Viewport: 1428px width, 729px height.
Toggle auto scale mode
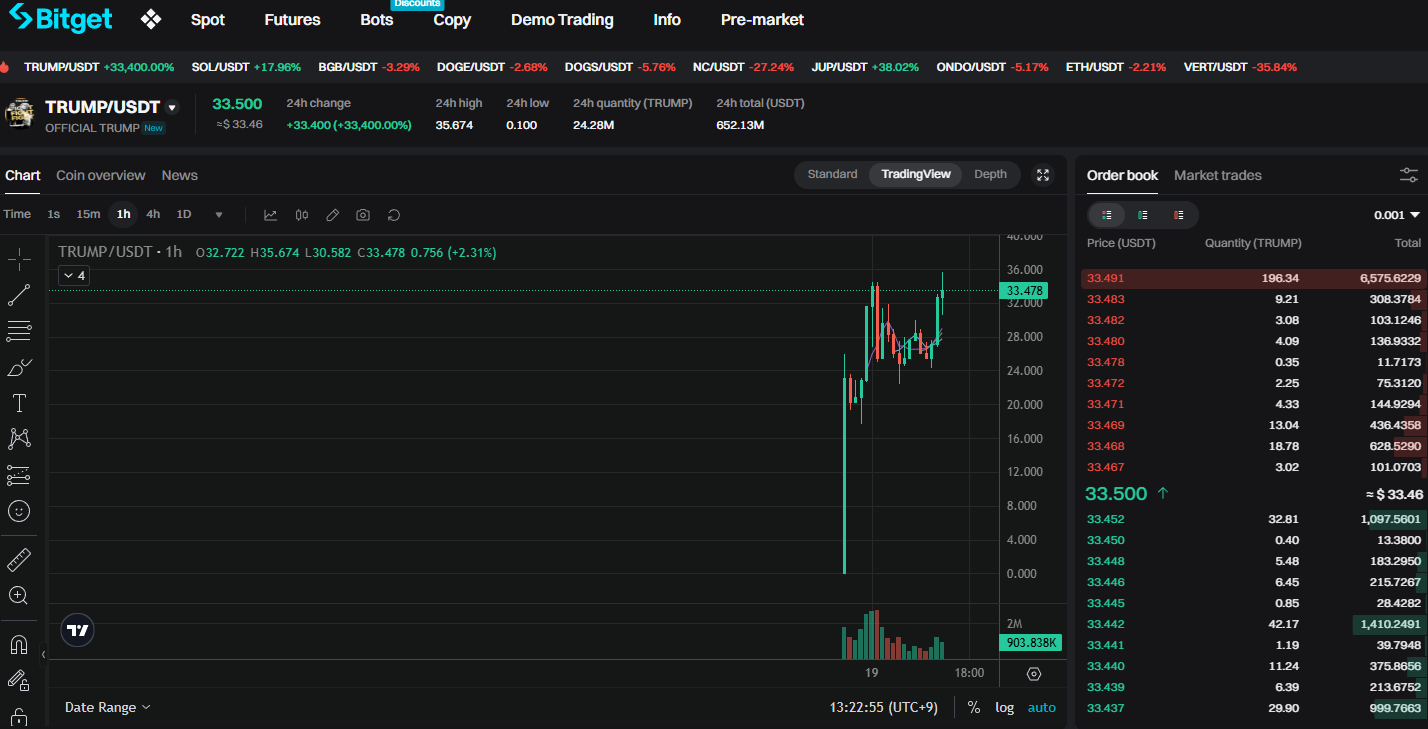(x=1042, y=707)
